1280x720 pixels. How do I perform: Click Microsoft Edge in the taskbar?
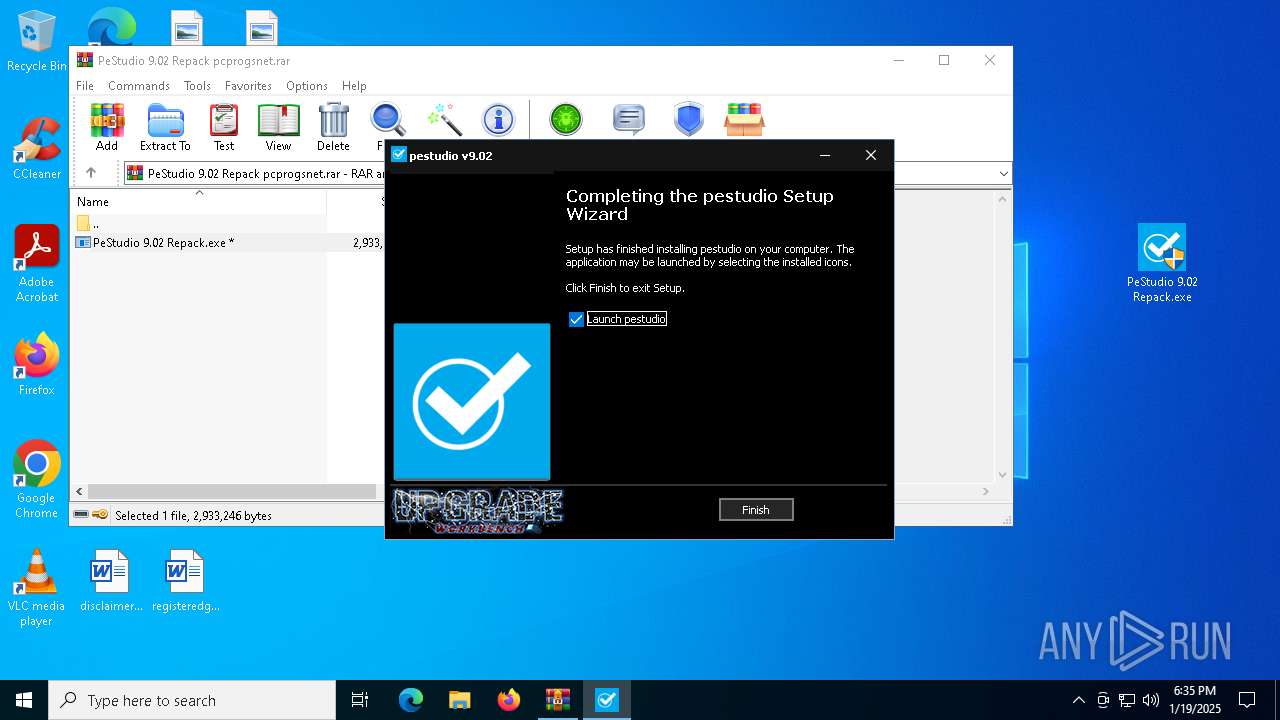click(411, 700)
